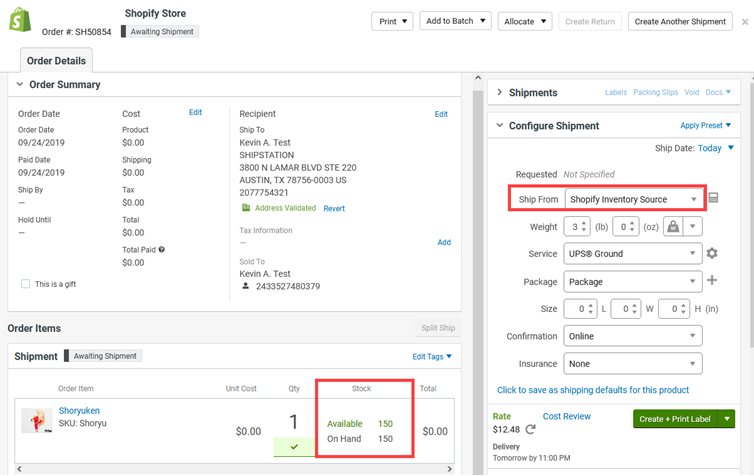Click the Shopify bag logo

pyautogui.click(x=20, y=20)
